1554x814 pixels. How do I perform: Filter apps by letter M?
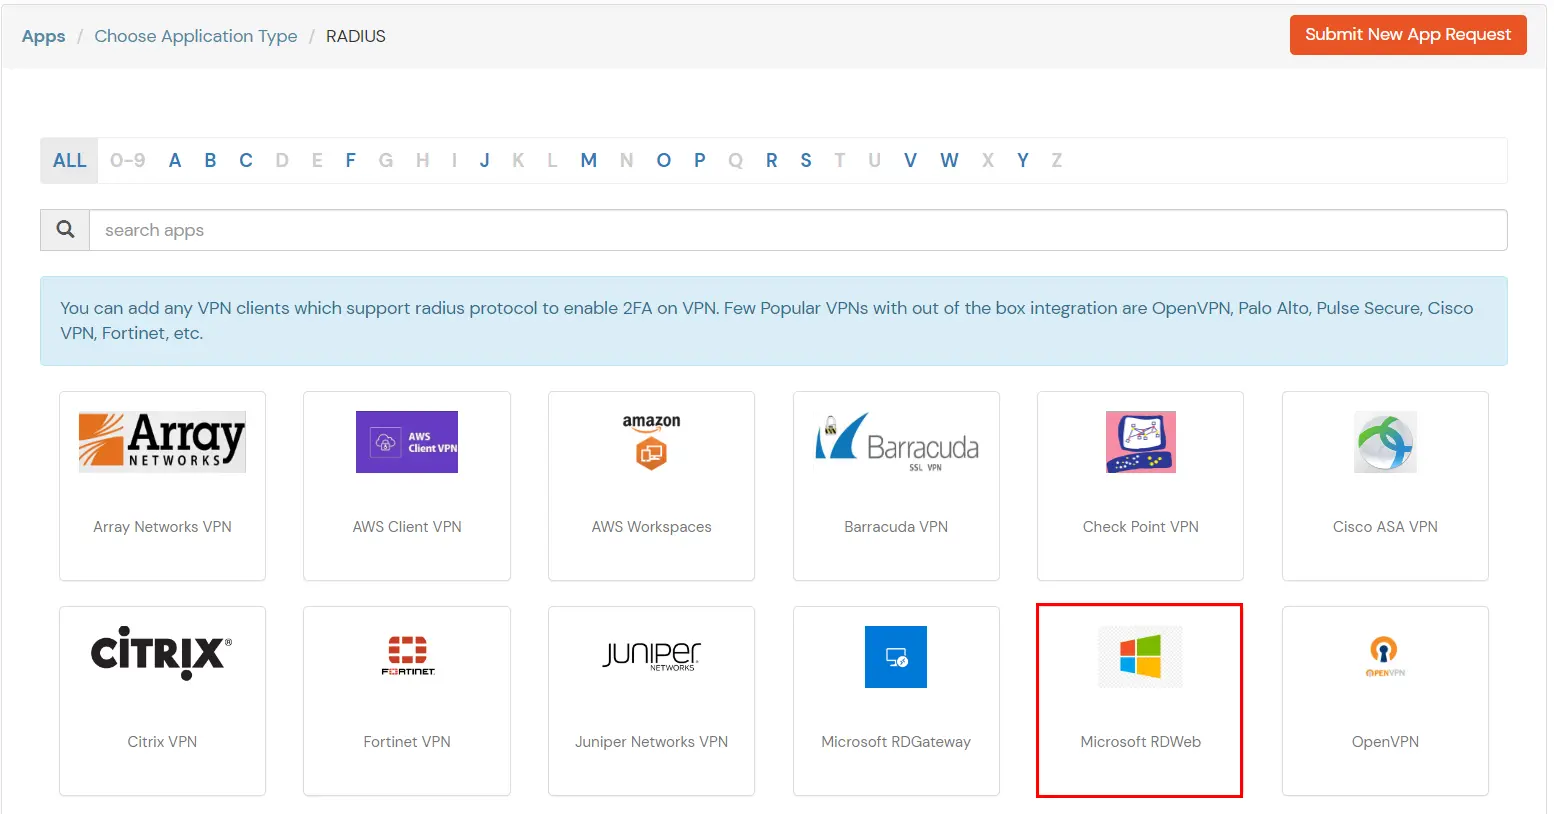589,160
